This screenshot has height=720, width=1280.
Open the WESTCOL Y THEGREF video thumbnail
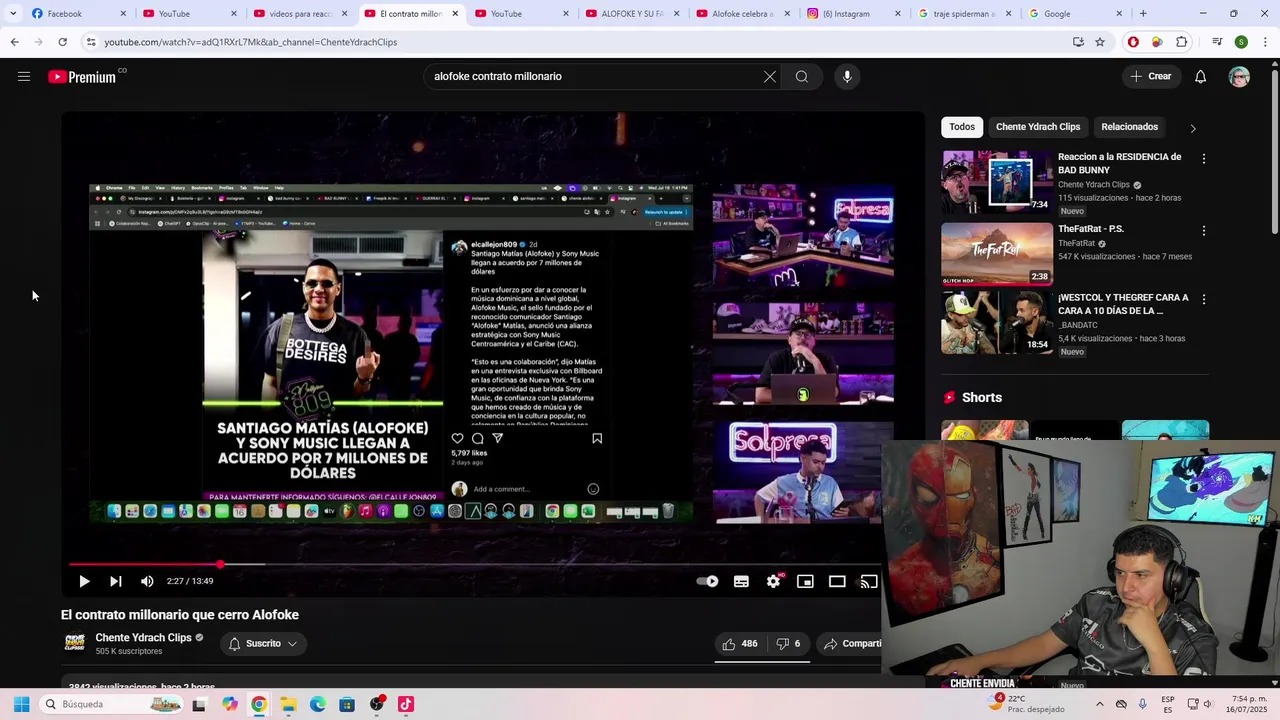(x=997, y=322)
